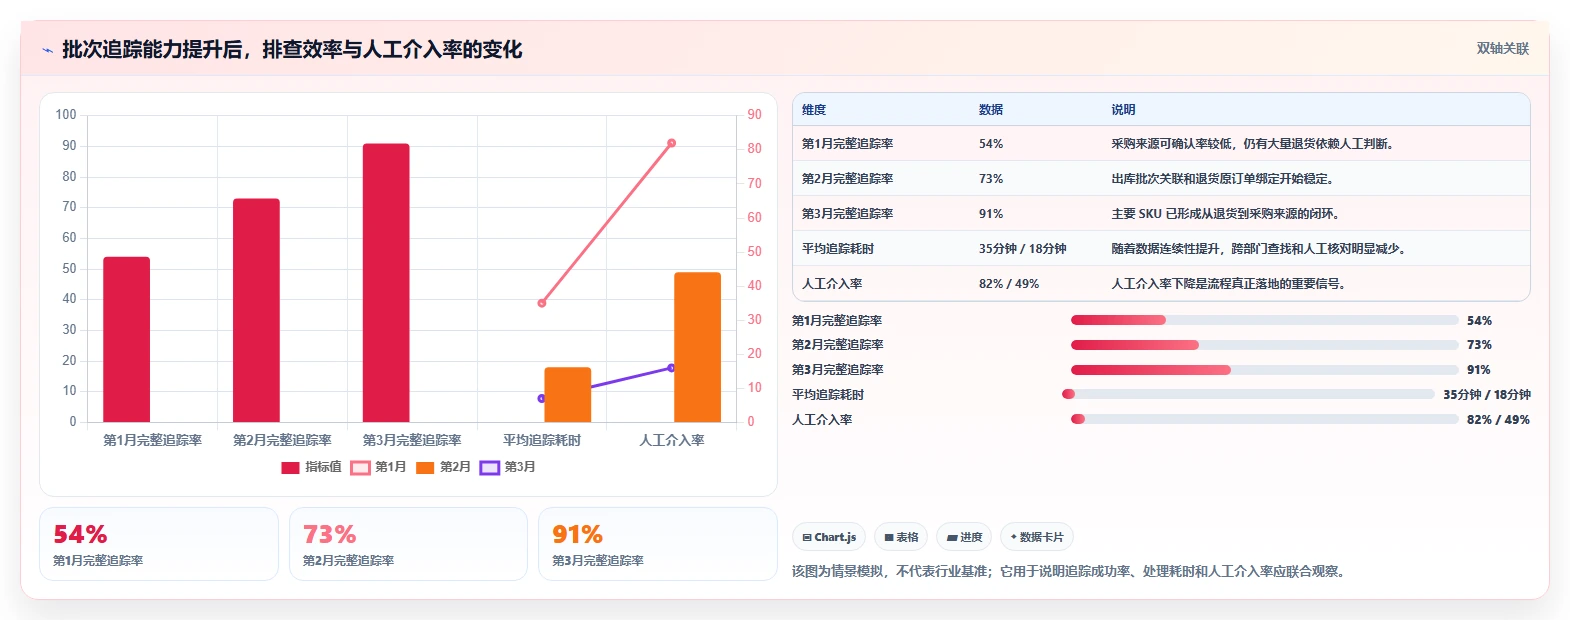Click the progress bar in the 人工介入率 row
The height and width of the screenshot is (620, 1570).
(1265, 419)
